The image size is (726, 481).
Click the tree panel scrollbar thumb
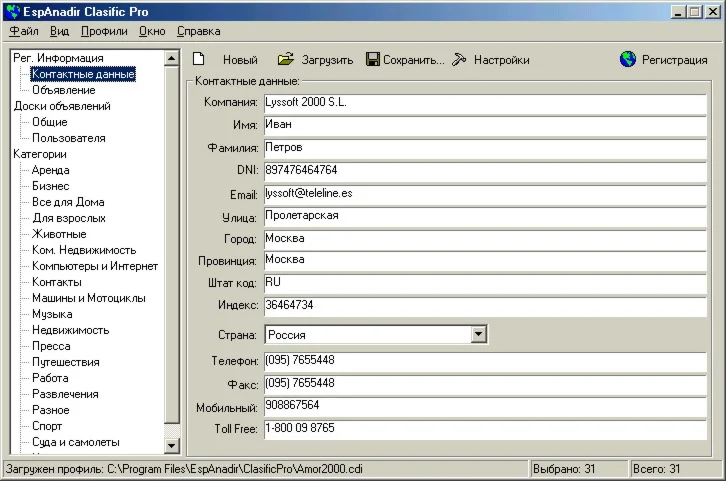point(171,244)
